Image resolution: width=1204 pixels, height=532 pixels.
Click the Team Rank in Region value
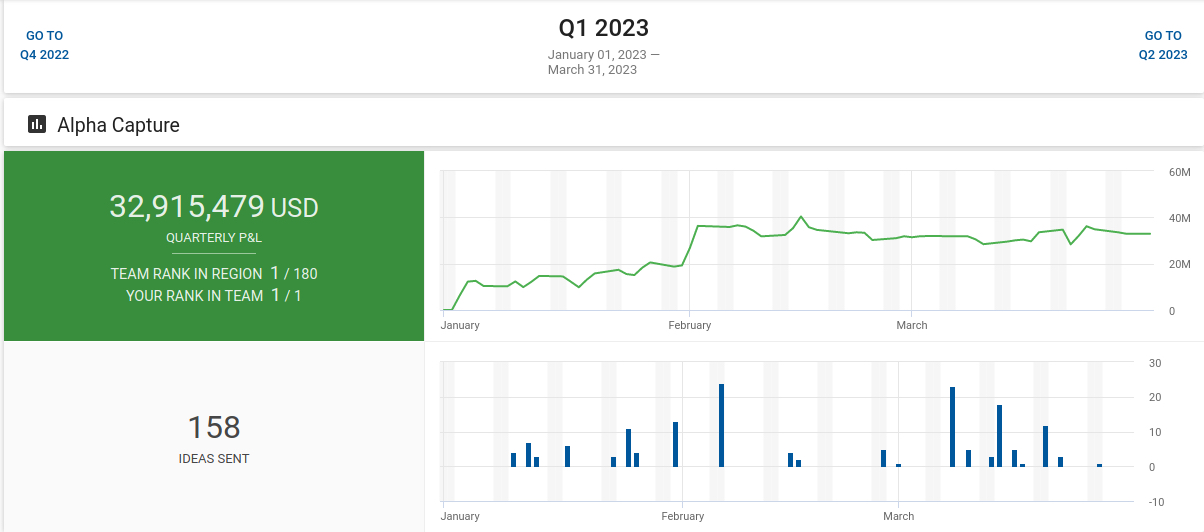point(294,273)
